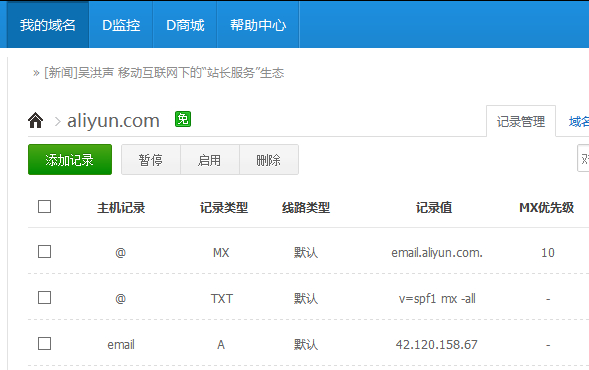Click the green 添加记录 button
This screenshot has width=589, height=370.
point(70,160)
